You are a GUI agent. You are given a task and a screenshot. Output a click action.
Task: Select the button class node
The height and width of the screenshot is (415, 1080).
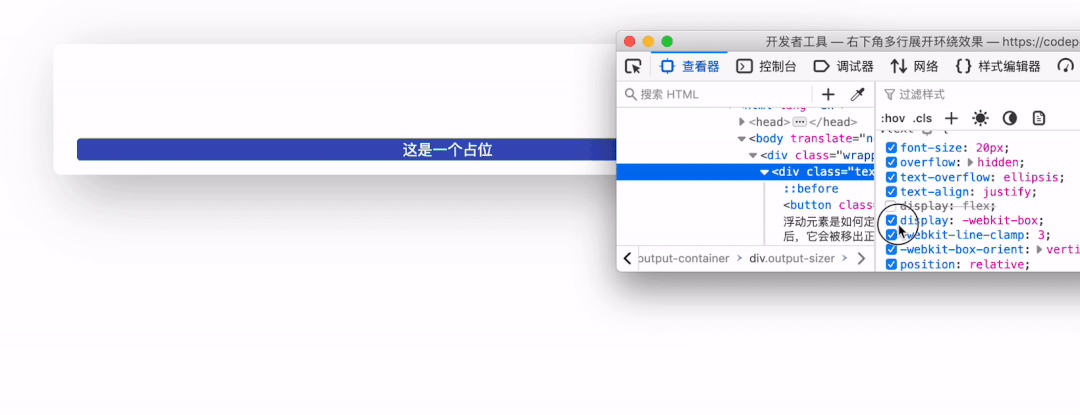[829, 205]
